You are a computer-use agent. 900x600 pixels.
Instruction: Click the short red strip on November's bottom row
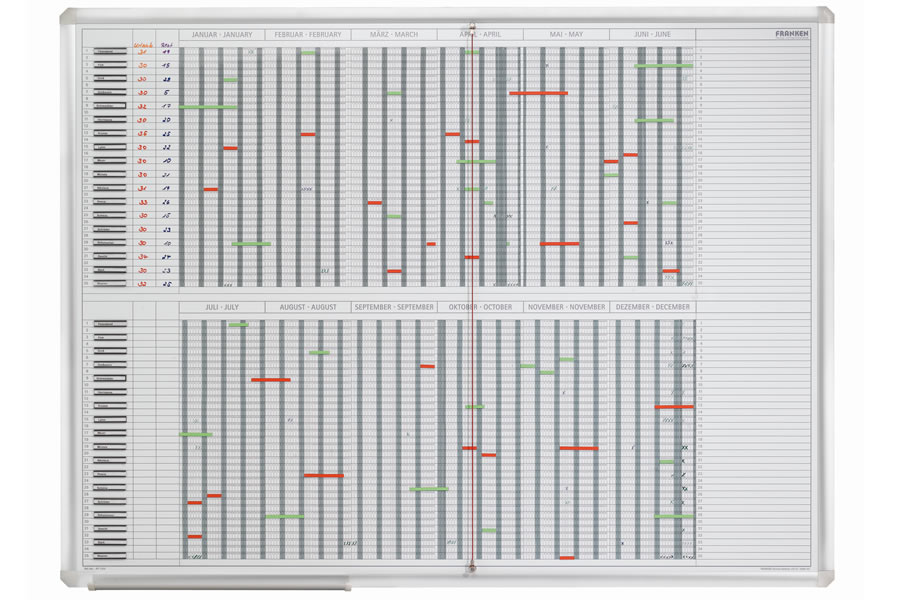pyautogui.click(x=567, y=558)
